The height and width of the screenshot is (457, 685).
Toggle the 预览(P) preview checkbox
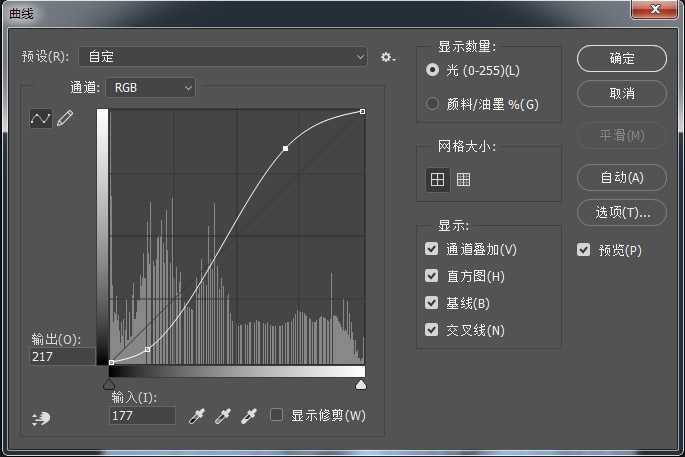click(x=584, y=249)
